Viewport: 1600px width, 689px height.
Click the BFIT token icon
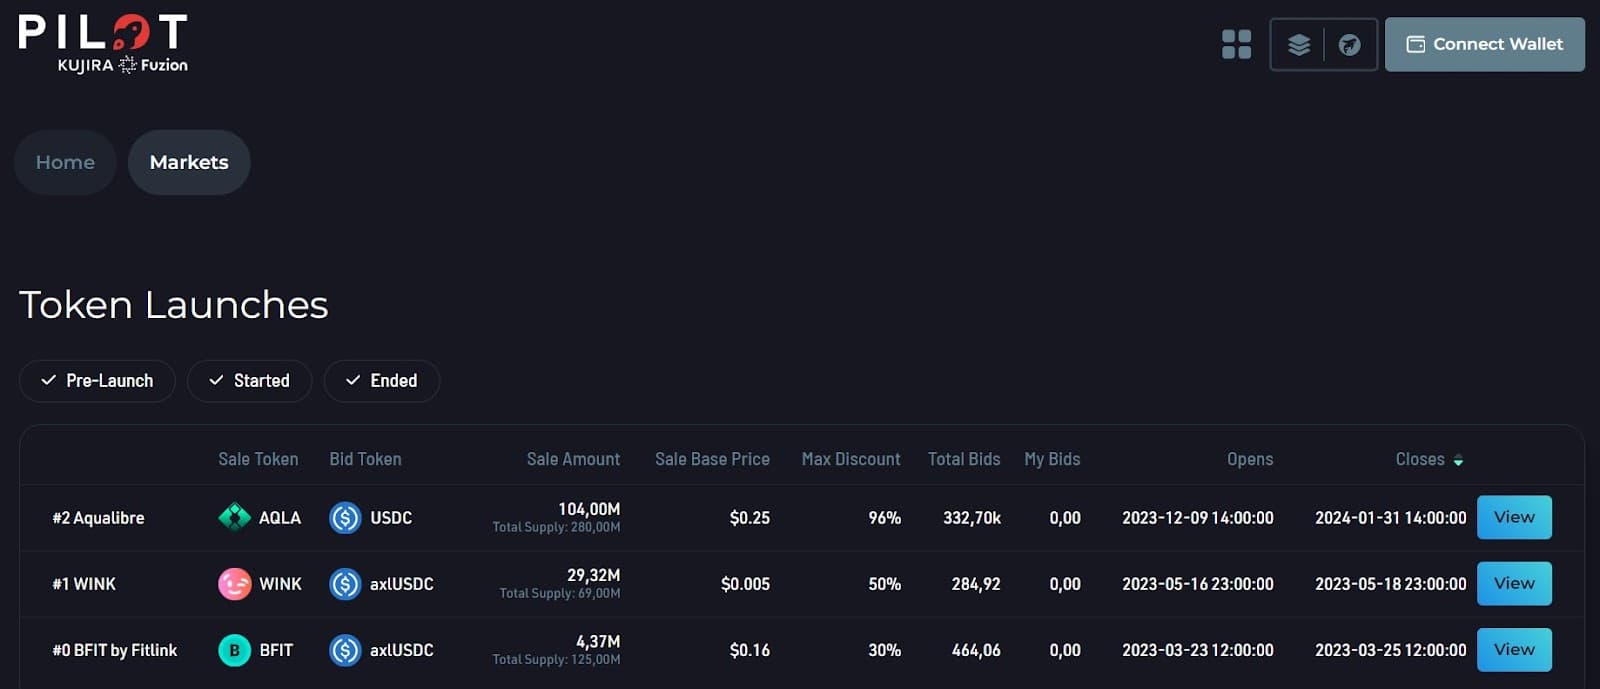pyautogui.click(x=234, y=650)
